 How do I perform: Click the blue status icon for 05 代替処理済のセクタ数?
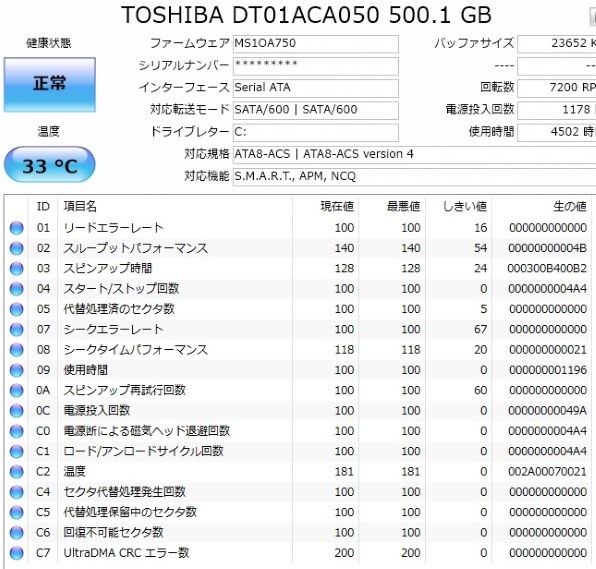16,309
